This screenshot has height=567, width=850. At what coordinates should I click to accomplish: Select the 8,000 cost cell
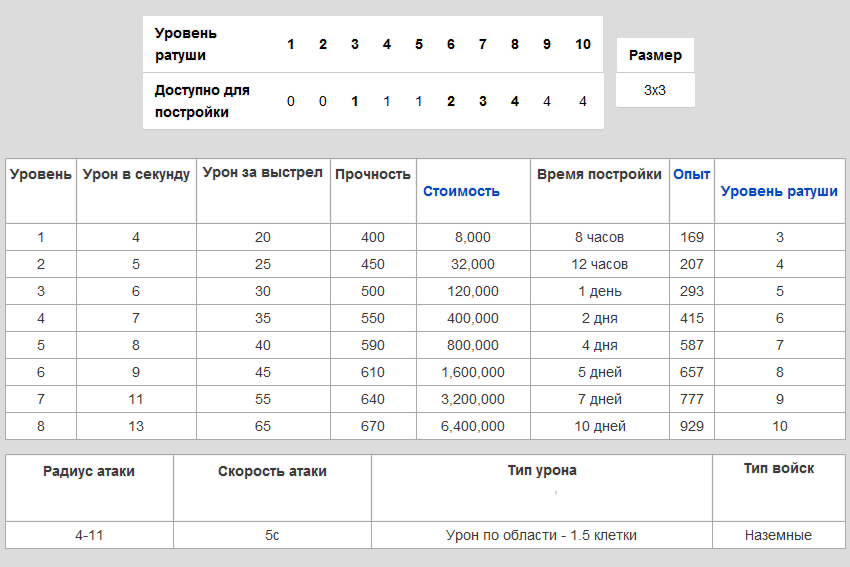pyautogui.click(x=473, y=237)
